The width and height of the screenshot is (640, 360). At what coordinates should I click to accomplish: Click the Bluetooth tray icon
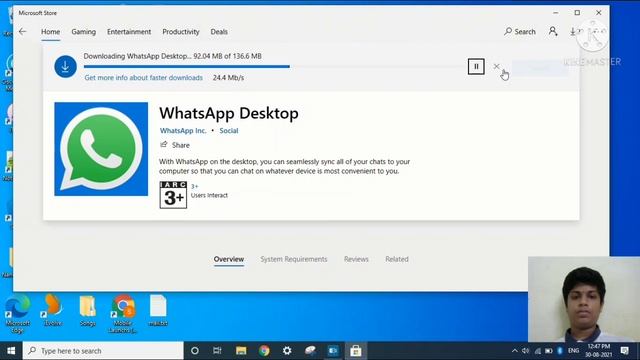coord(560,351)
